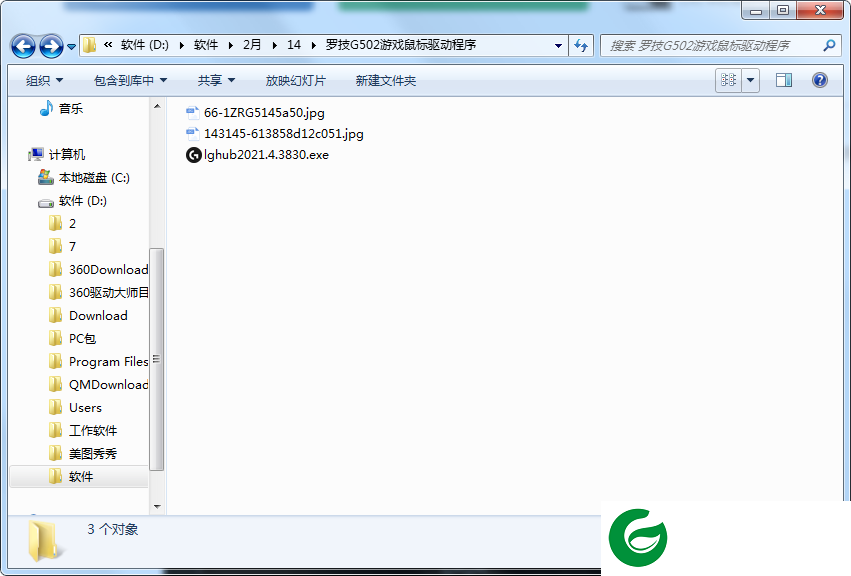
Task: Open the 工作软件 folder
Action: click(93, 431)
